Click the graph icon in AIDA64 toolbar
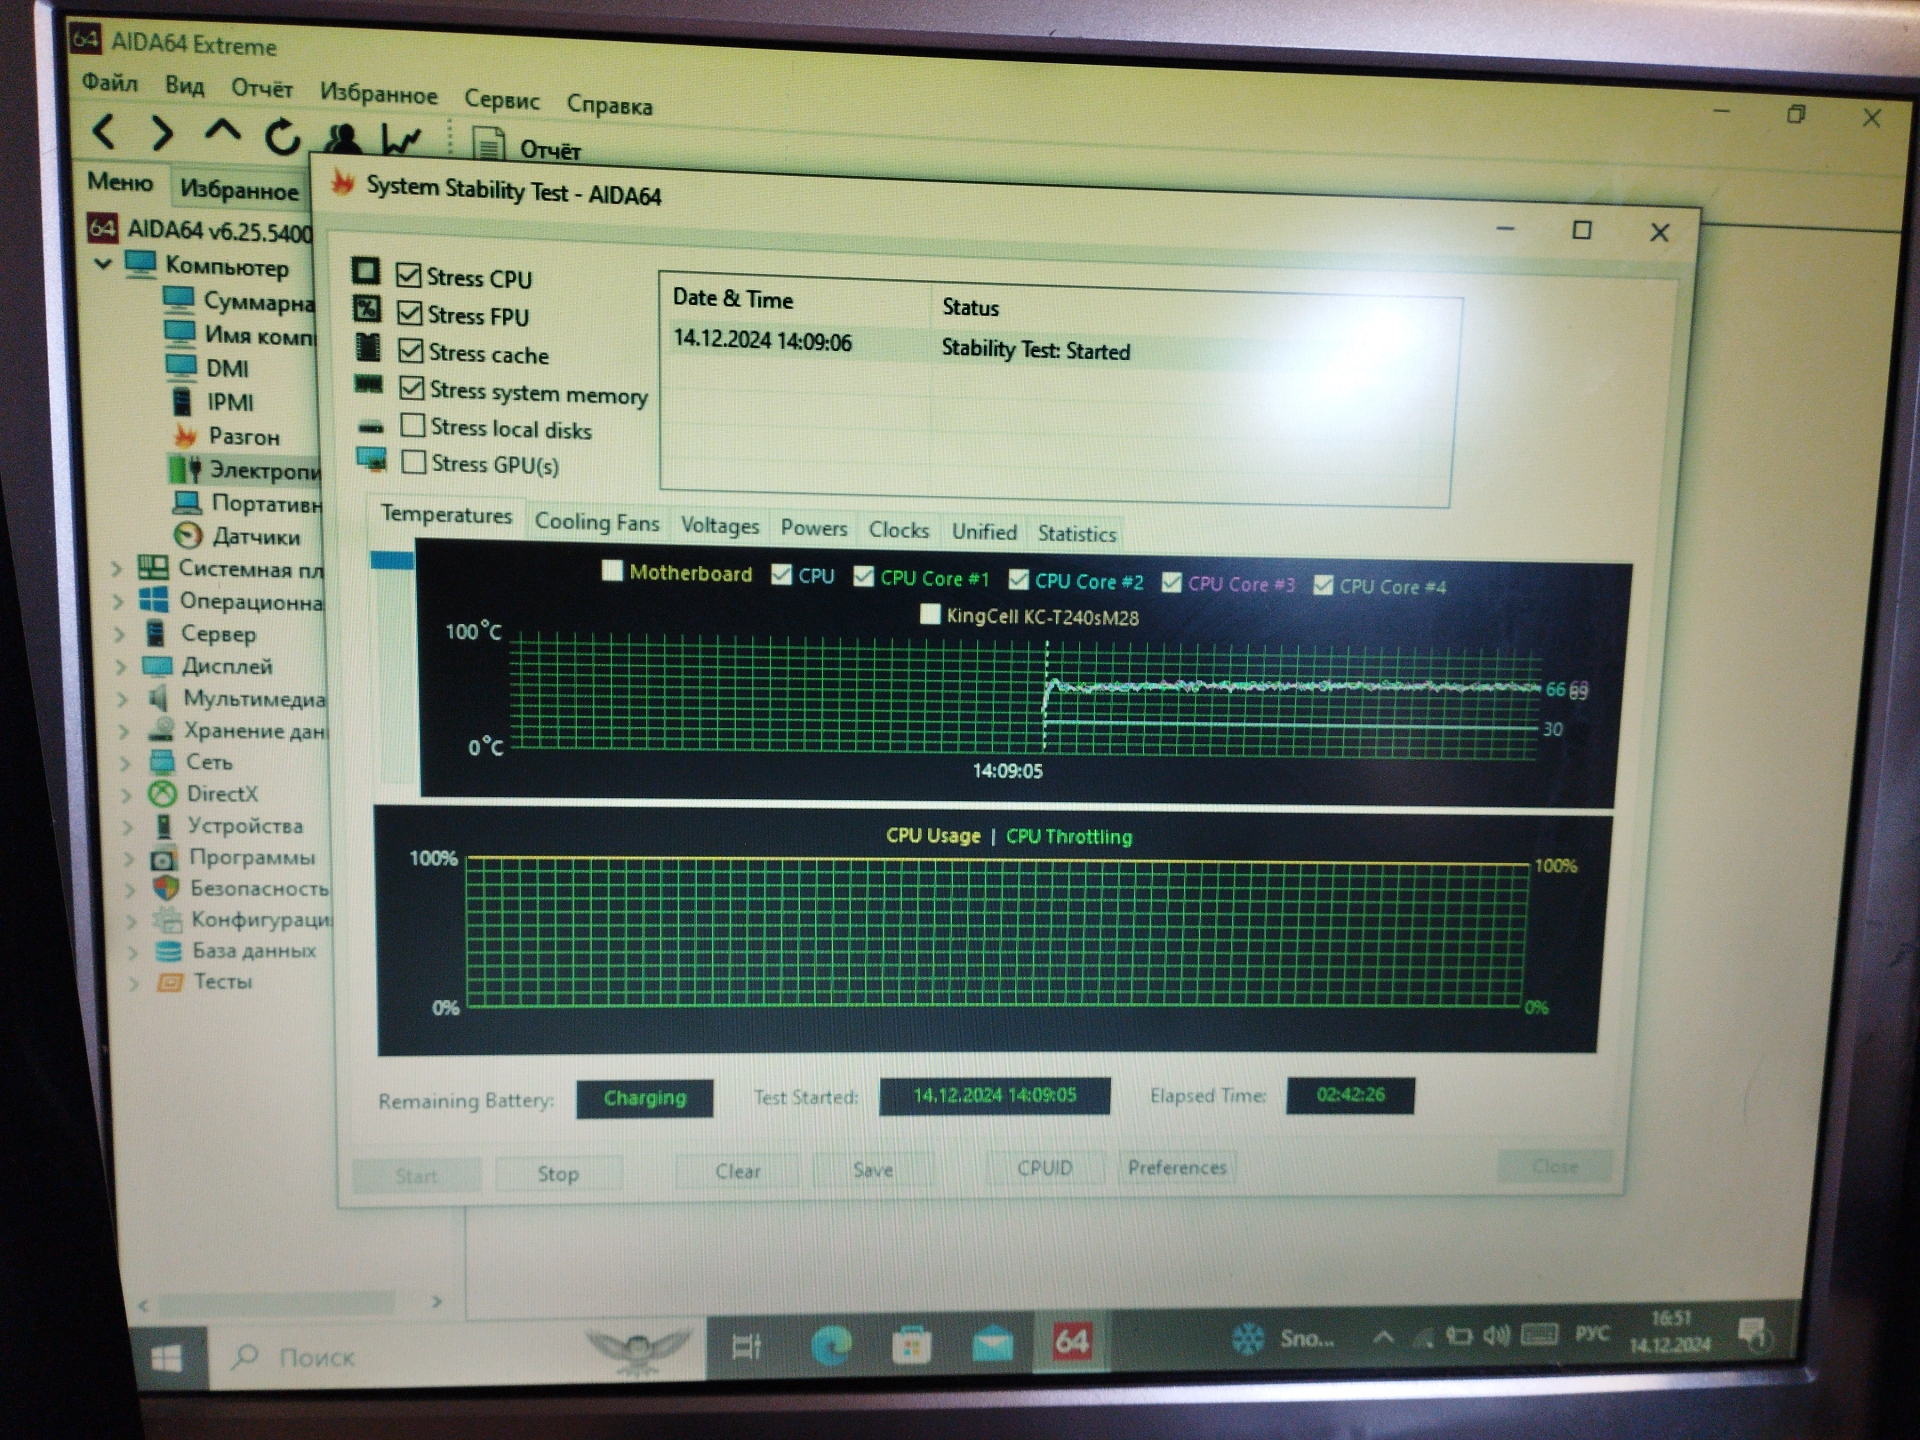The image size is (1920, 1440). (x=402, y=140)
